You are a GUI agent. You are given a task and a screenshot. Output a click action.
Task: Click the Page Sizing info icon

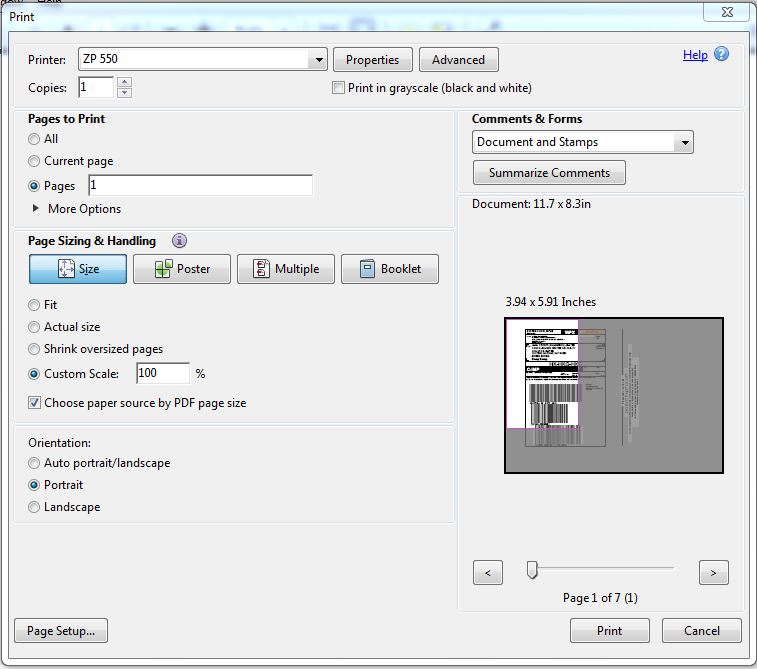(x=179, y=241)
